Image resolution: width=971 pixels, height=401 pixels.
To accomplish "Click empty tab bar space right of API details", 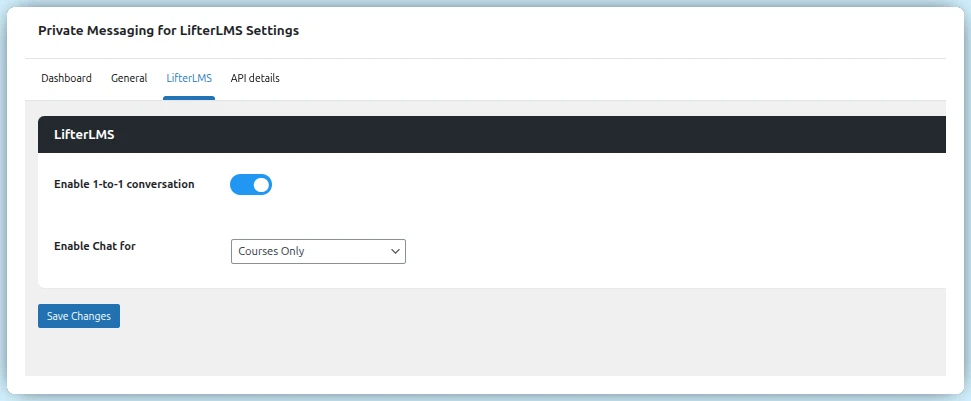I will tap(600, 78).
